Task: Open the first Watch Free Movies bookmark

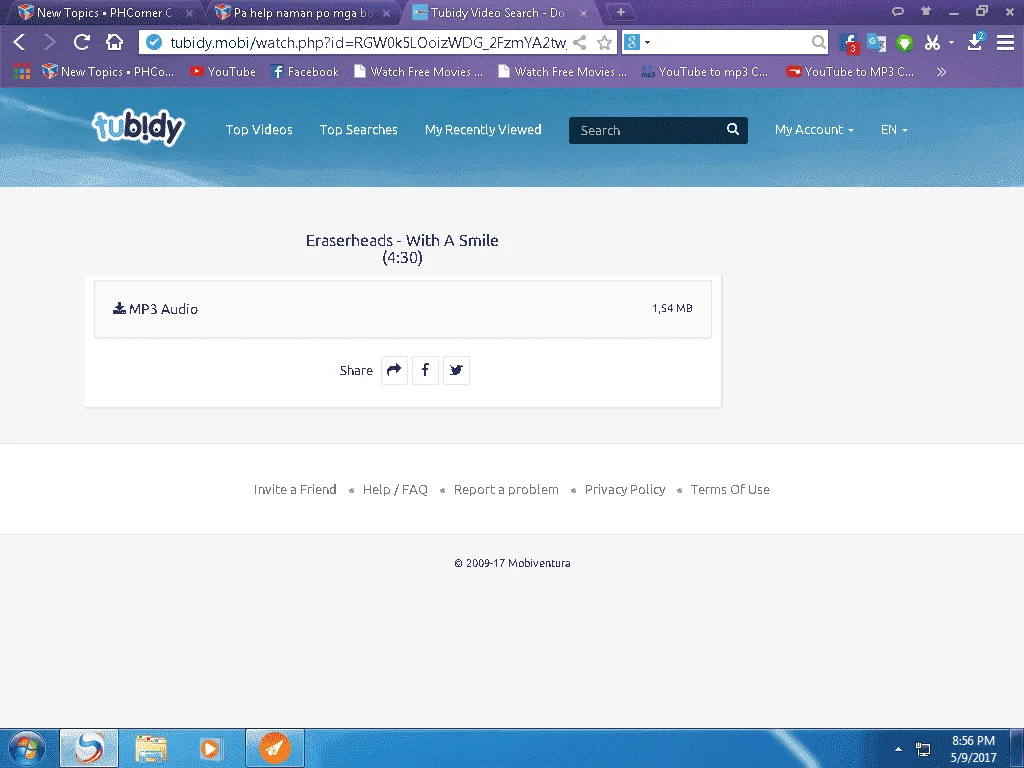Action: pyautogui.click(x=419, y=72)
